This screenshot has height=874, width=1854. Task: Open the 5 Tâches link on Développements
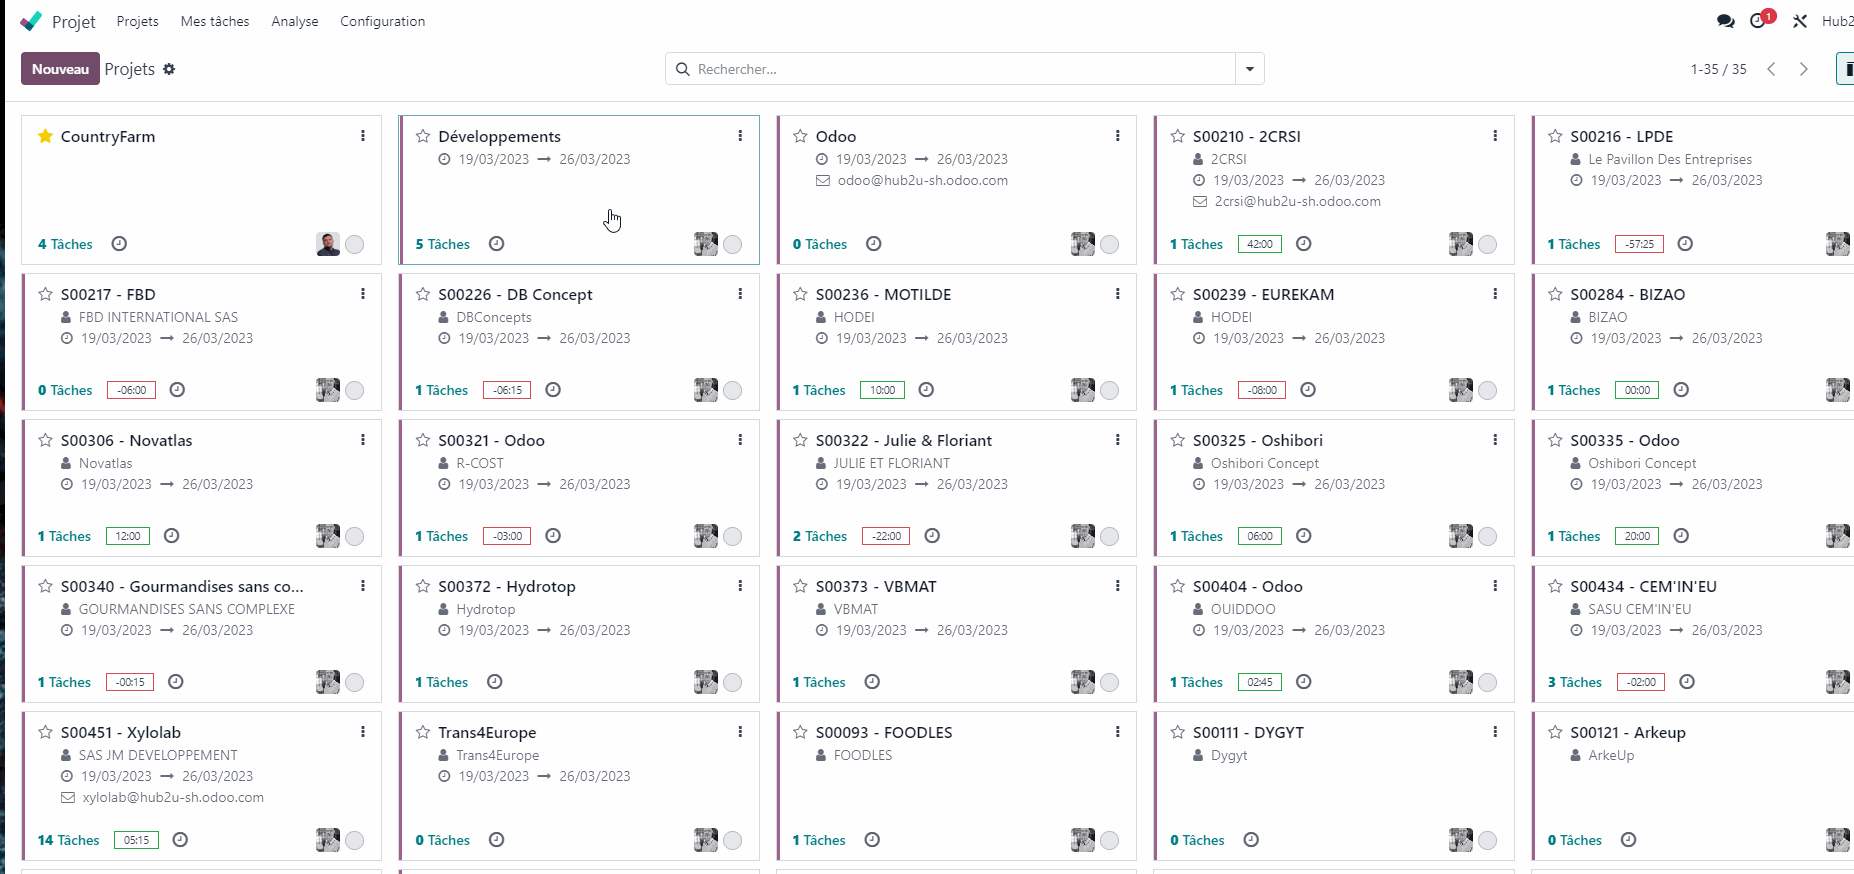coord(442,244)
